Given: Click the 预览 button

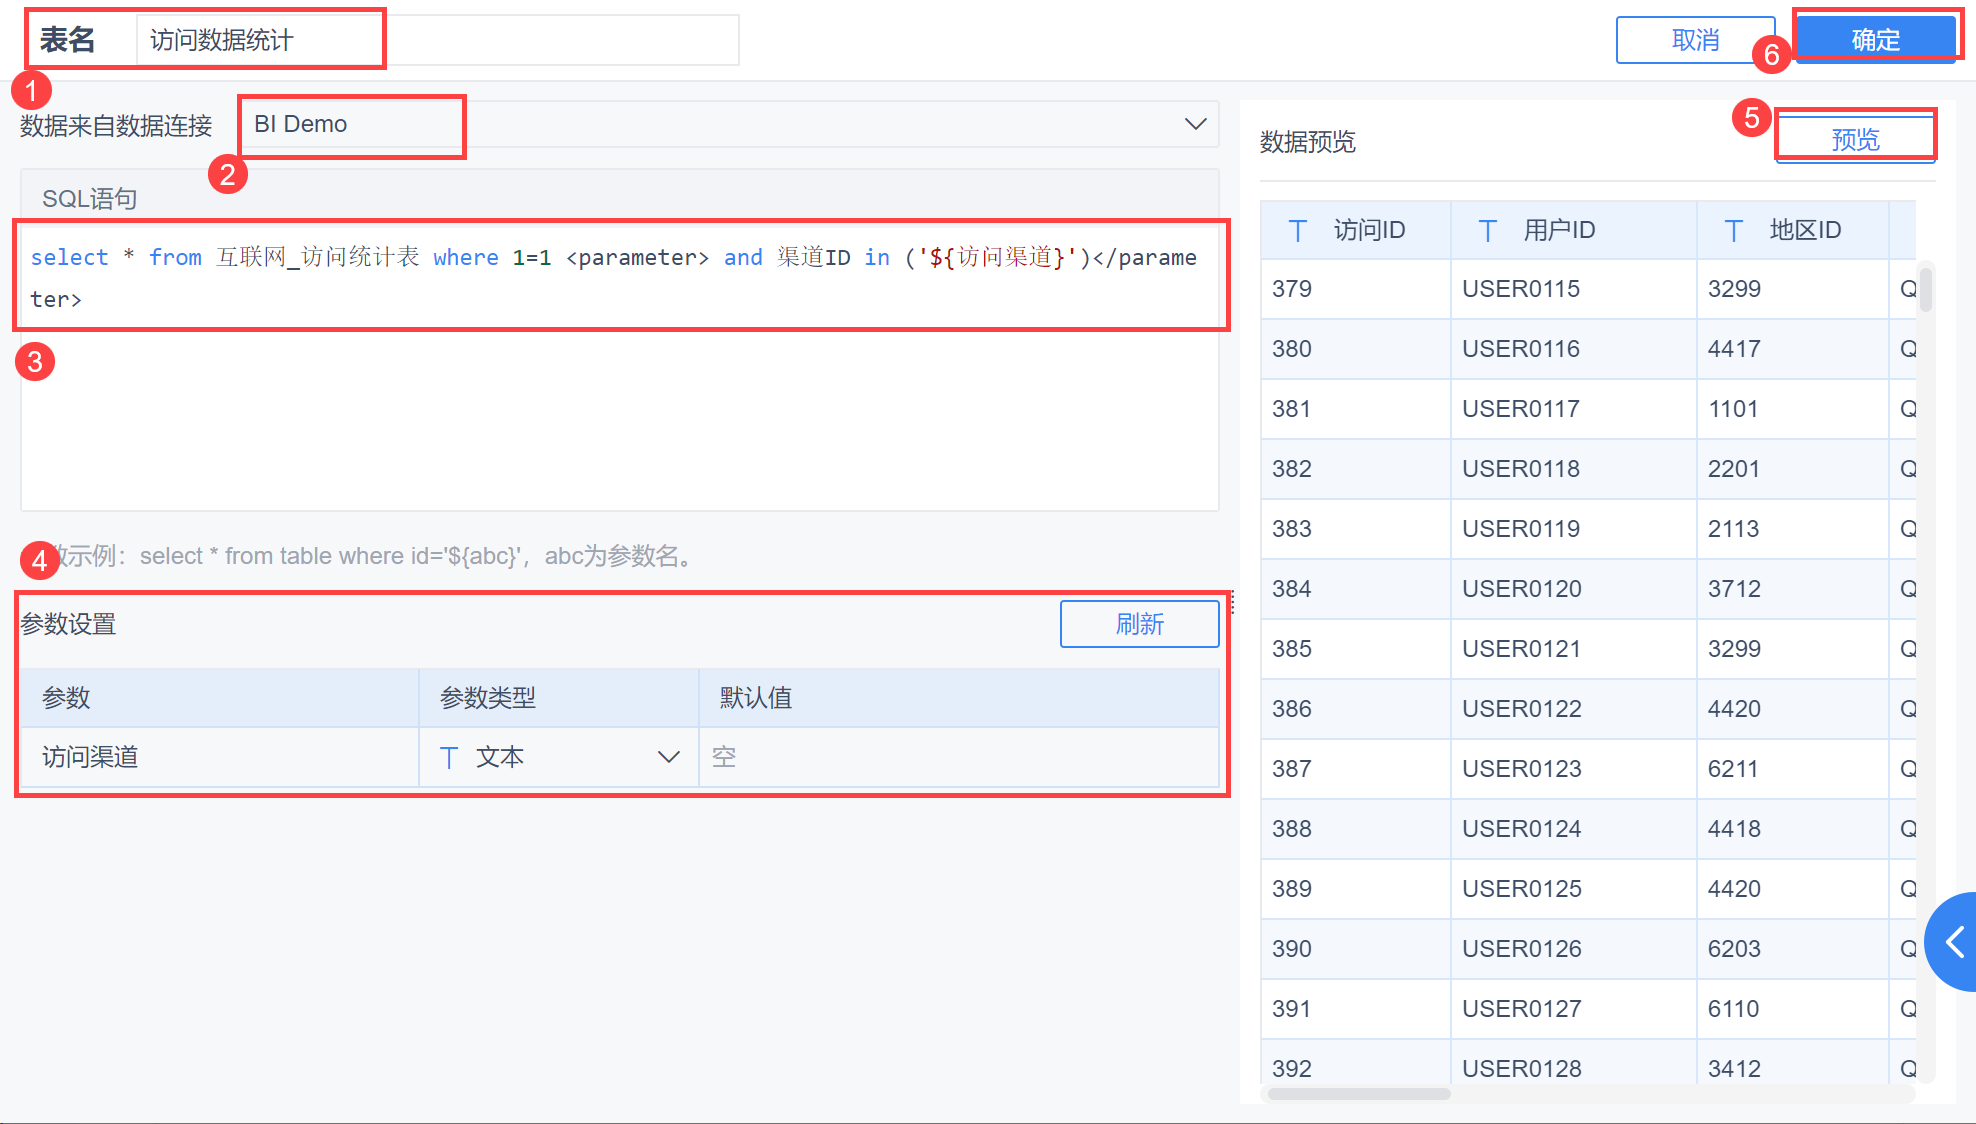Looking at the screenshot, I should point(1855,139).
